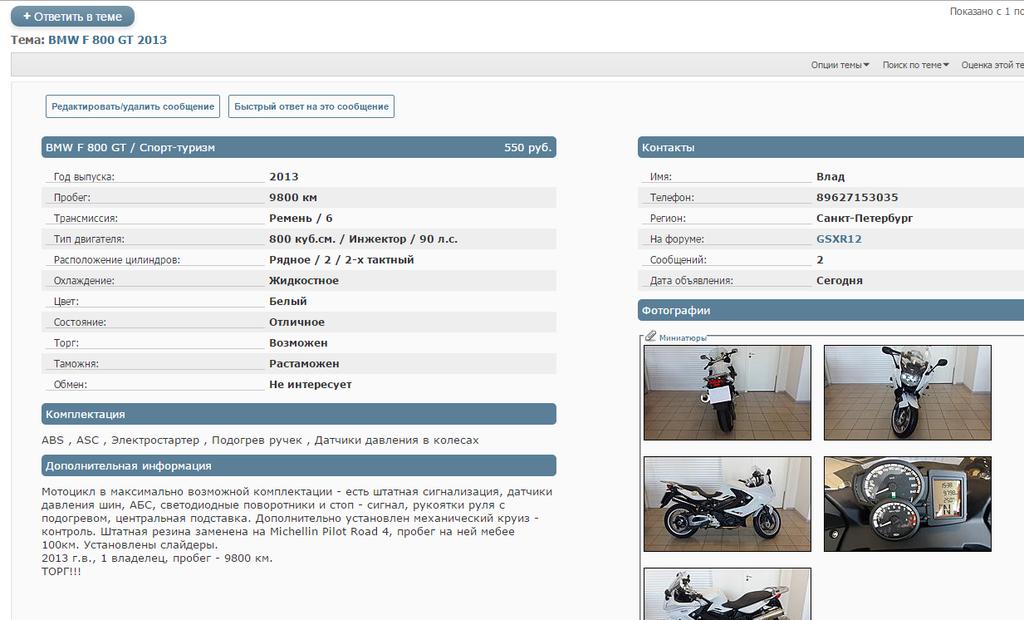This screenshot has width=1024, height=620.
Task: Expand the "Опции темы" dropdown menu
Action: tap(840, 65)
